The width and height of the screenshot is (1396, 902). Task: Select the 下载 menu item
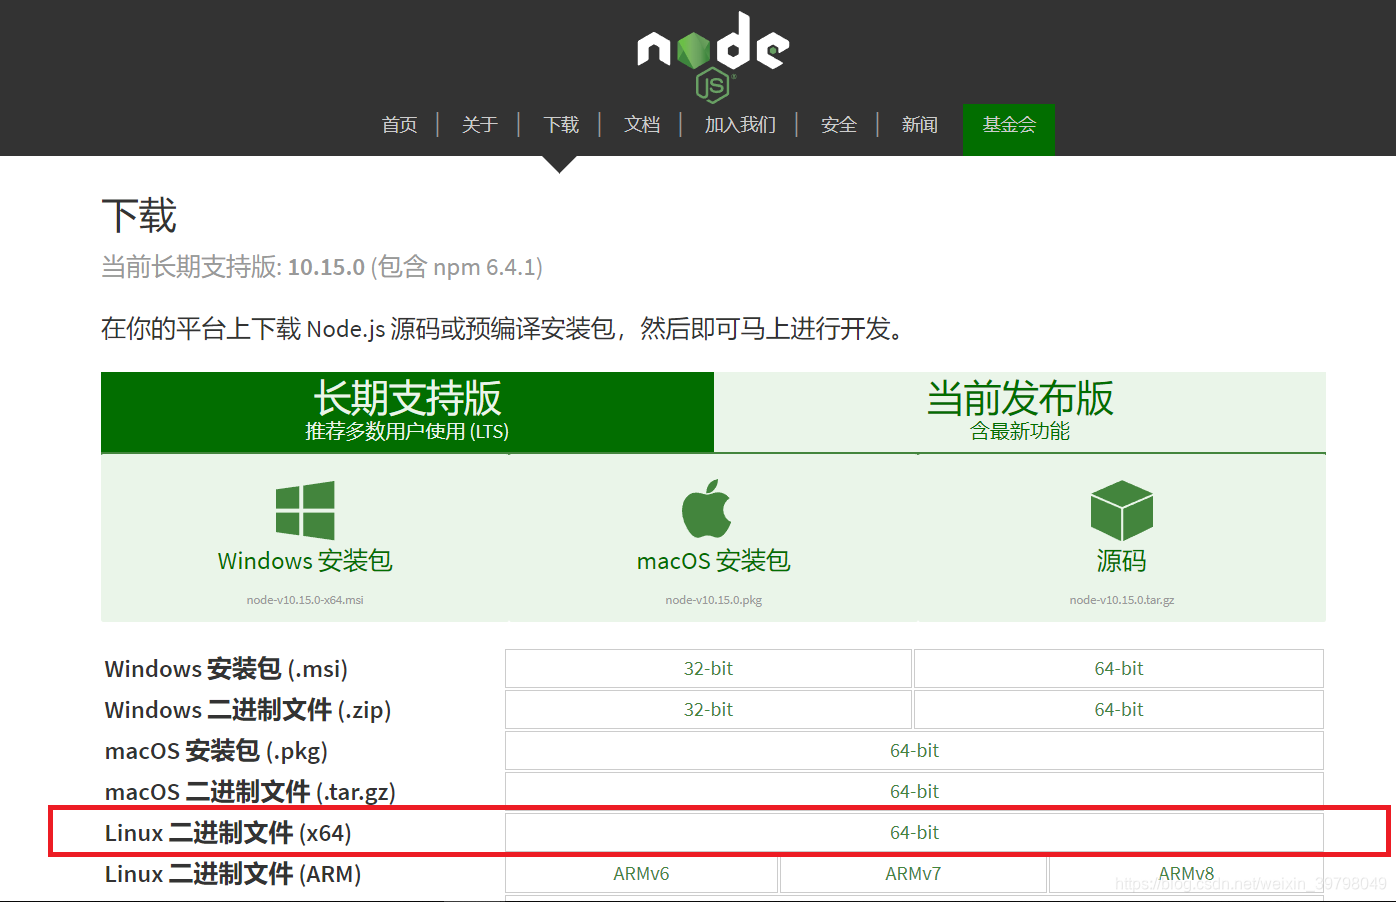(x=561, y=125)
